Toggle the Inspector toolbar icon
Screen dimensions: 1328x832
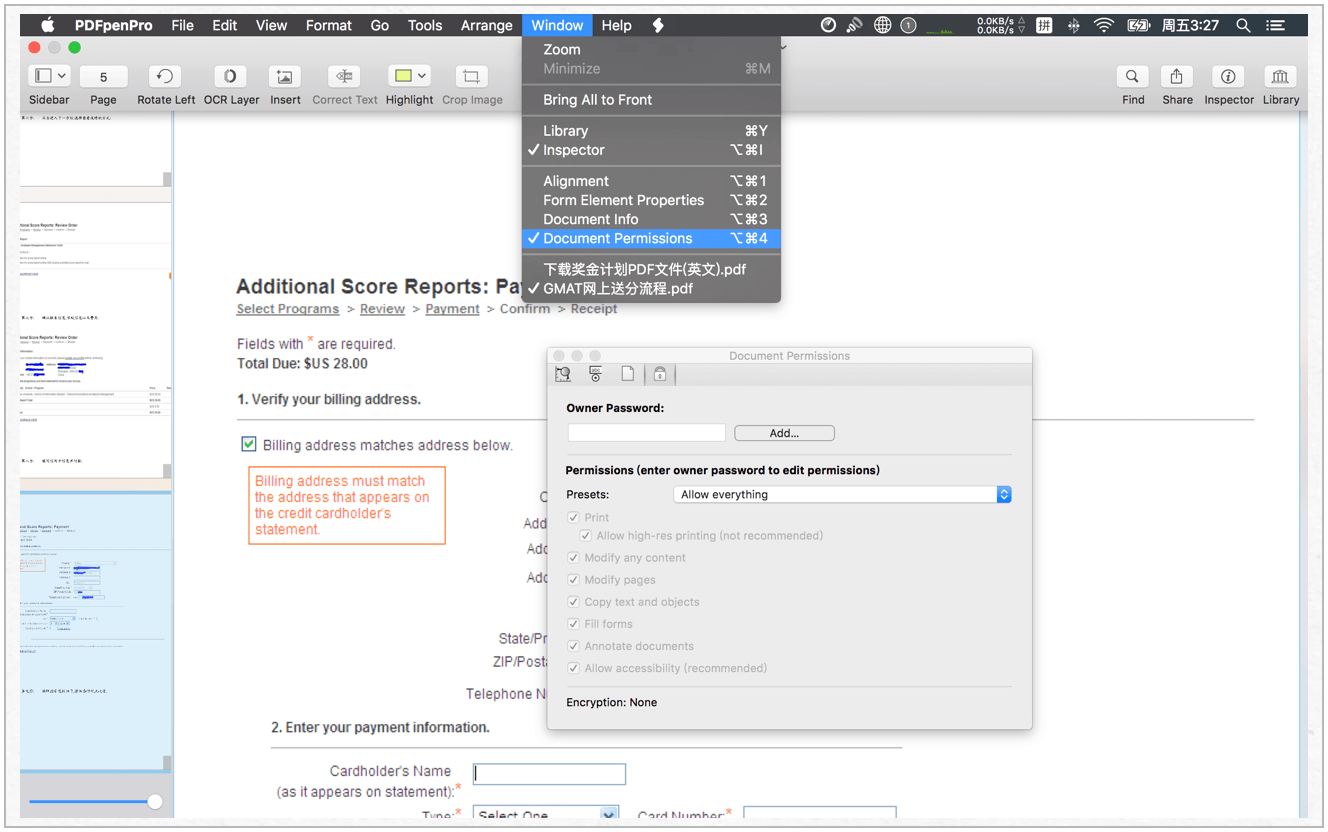pyautogui.click(x=1228, y=77)
